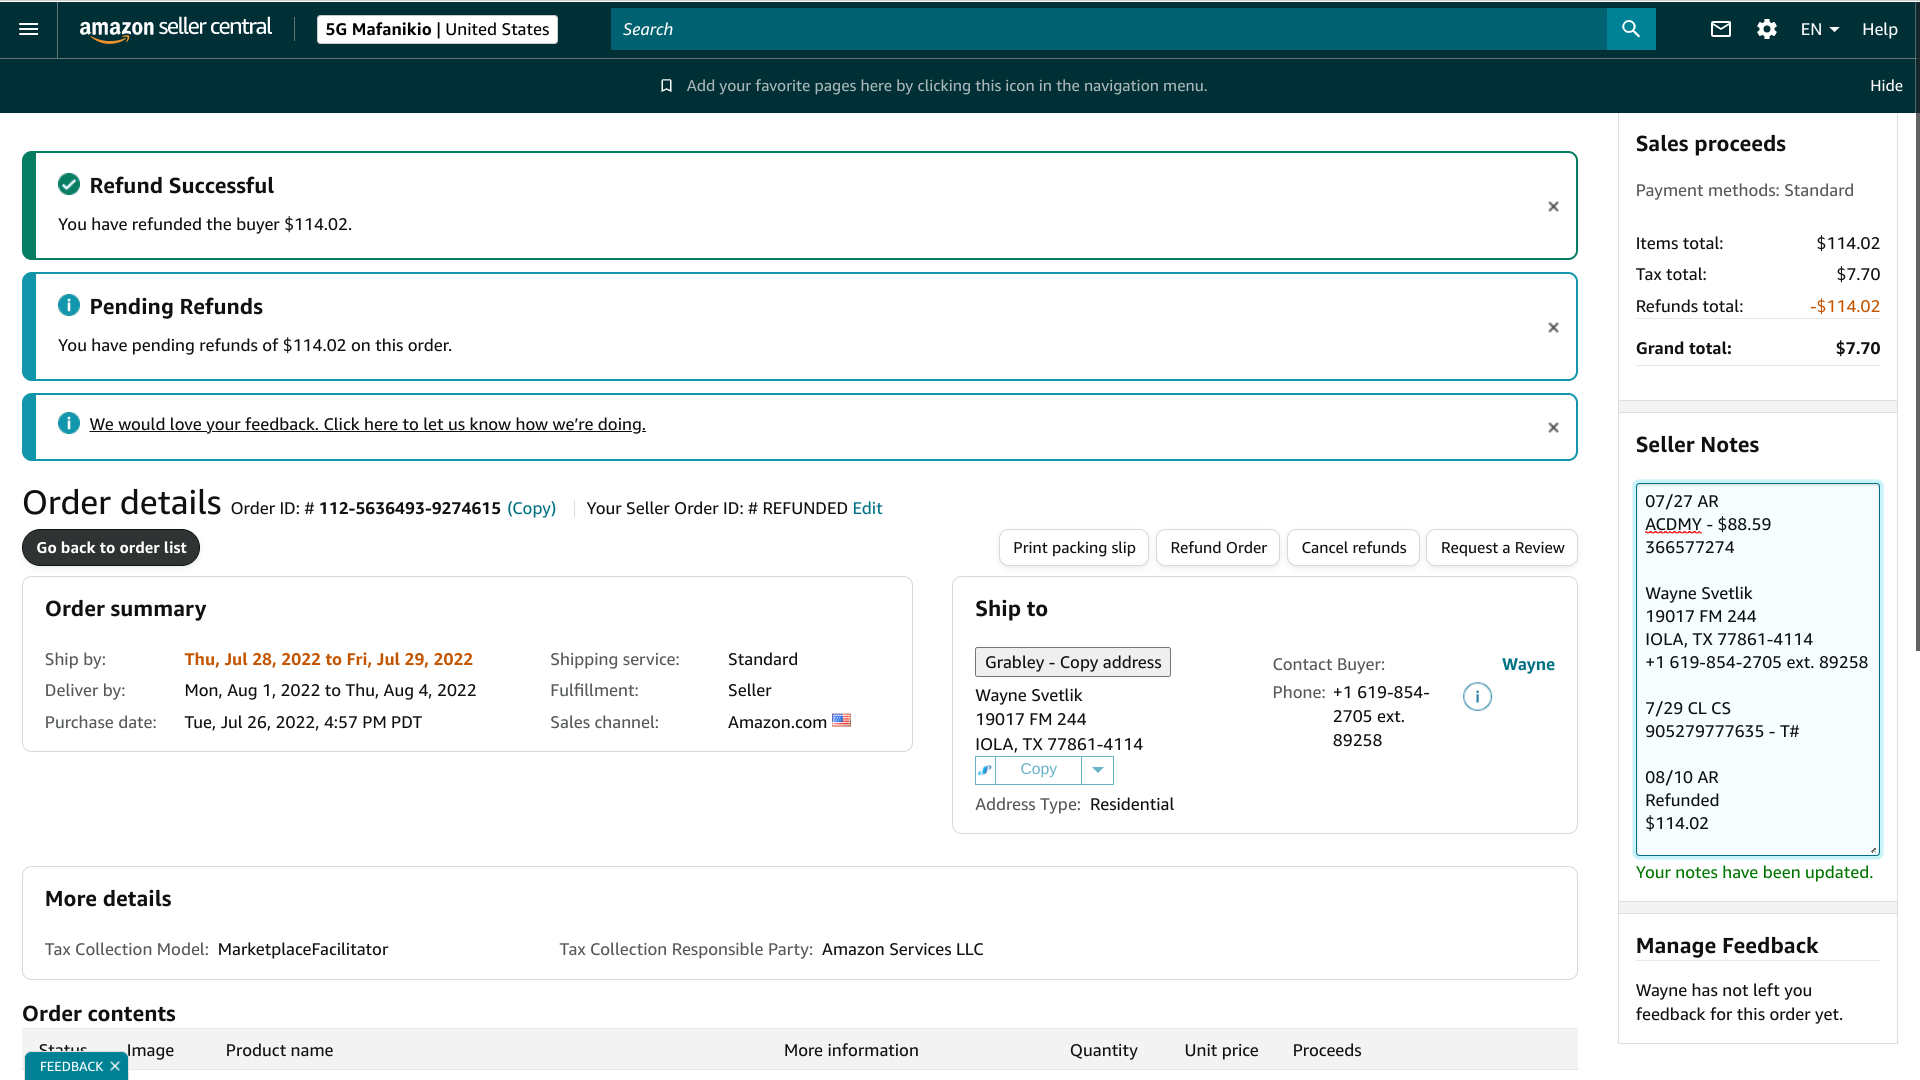The height and width of the screenshot is (1080, 1920).
Task: Click Request a Review button
Action: 1502,548
